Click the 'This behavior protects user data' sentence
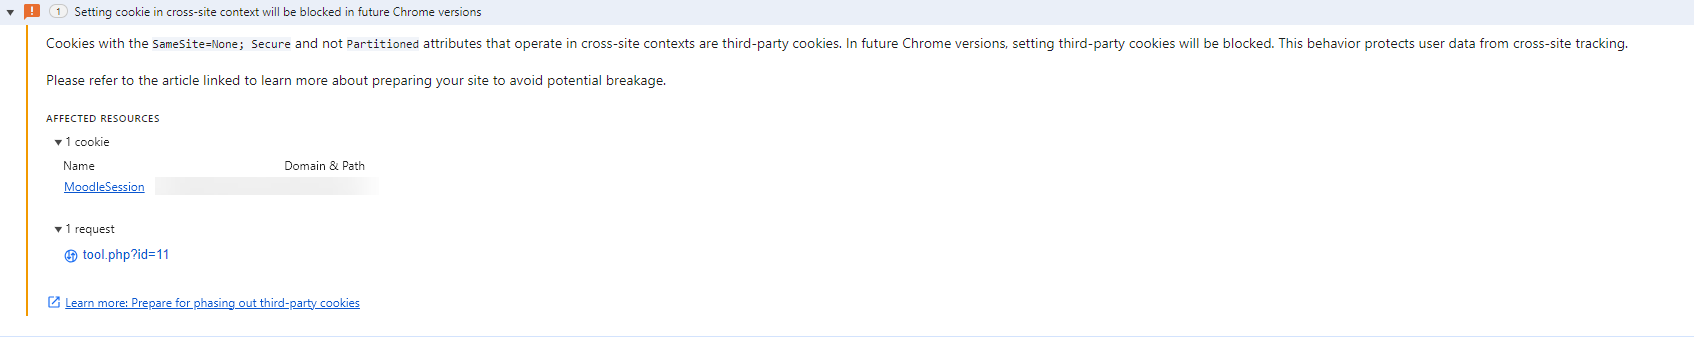The width and height of the screenshot is (1694, 363). [x=1453, y=43]
